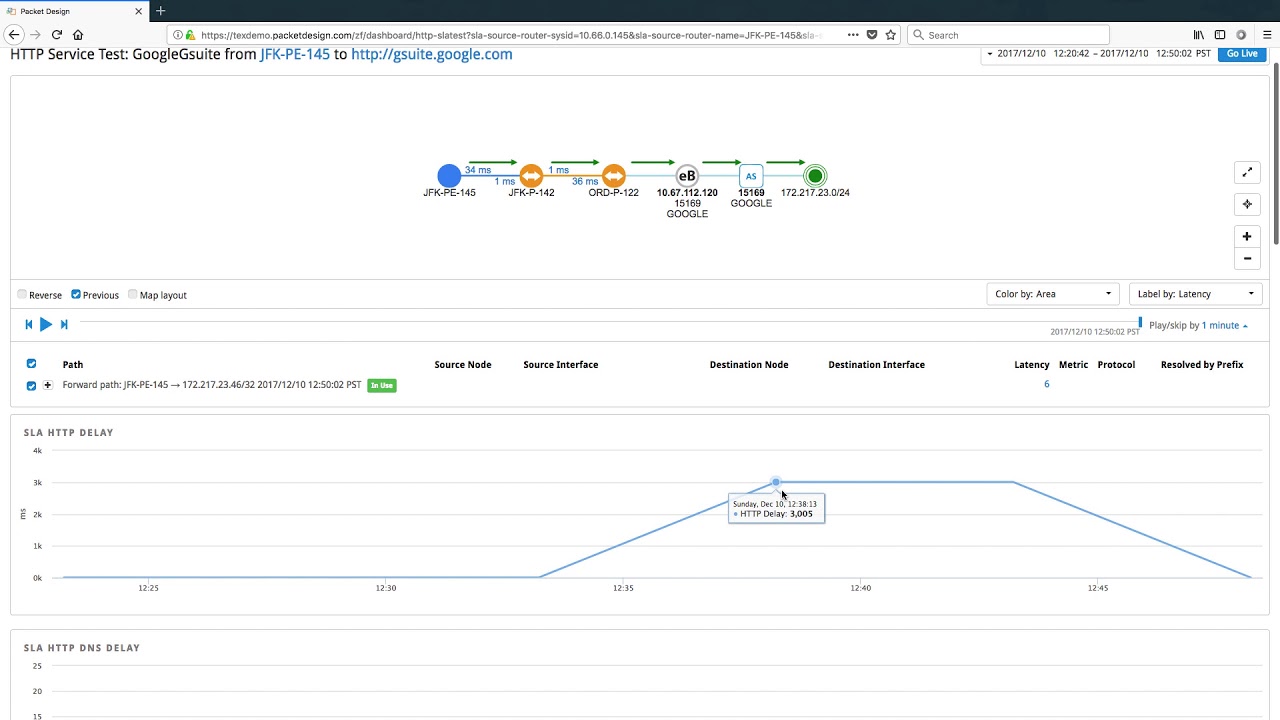1280x720 pixels.
Task: Sort by Source Interface column
Action: click(561, 365)
